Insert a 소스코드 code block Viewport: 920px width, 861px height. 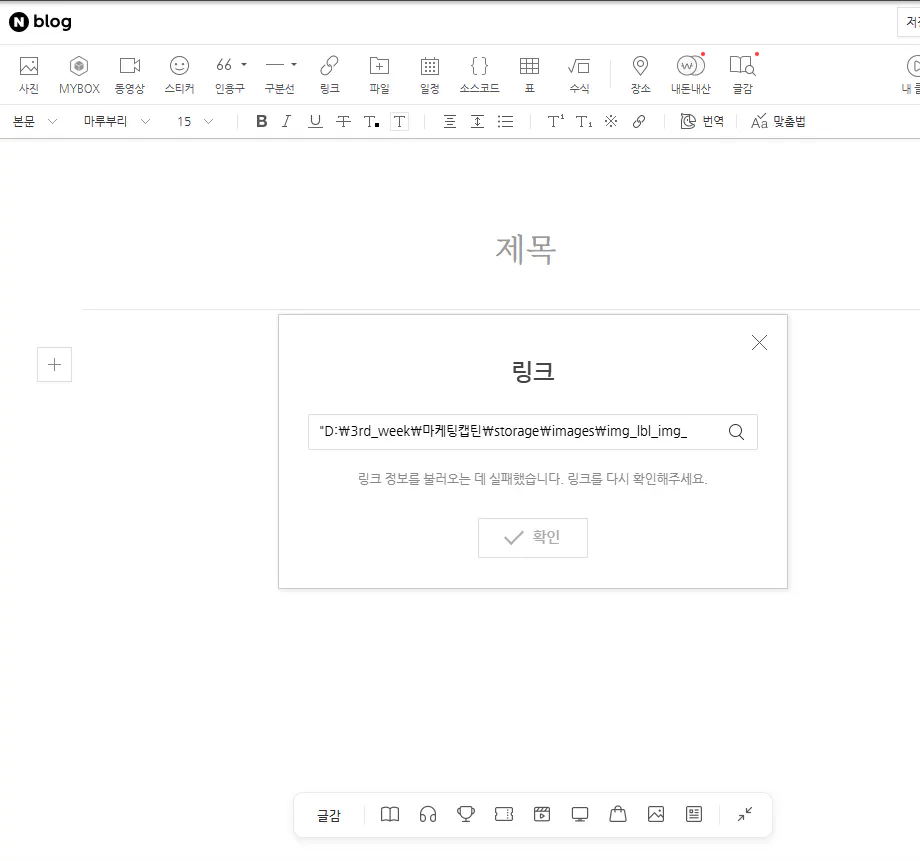click(x=479, y=75)
